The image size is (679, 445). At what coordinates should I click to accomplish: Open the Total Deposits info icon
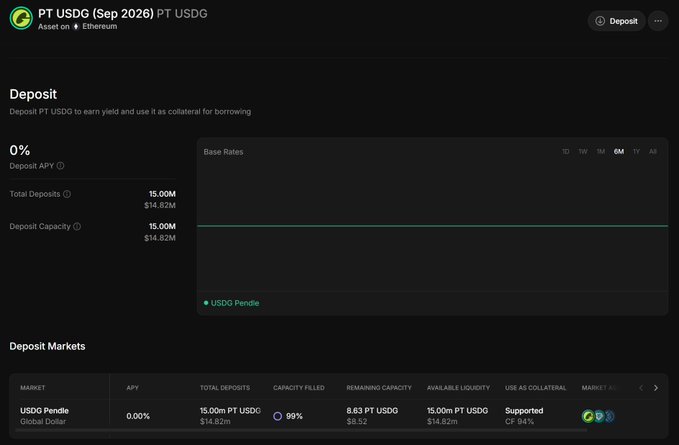pos(67,194)
